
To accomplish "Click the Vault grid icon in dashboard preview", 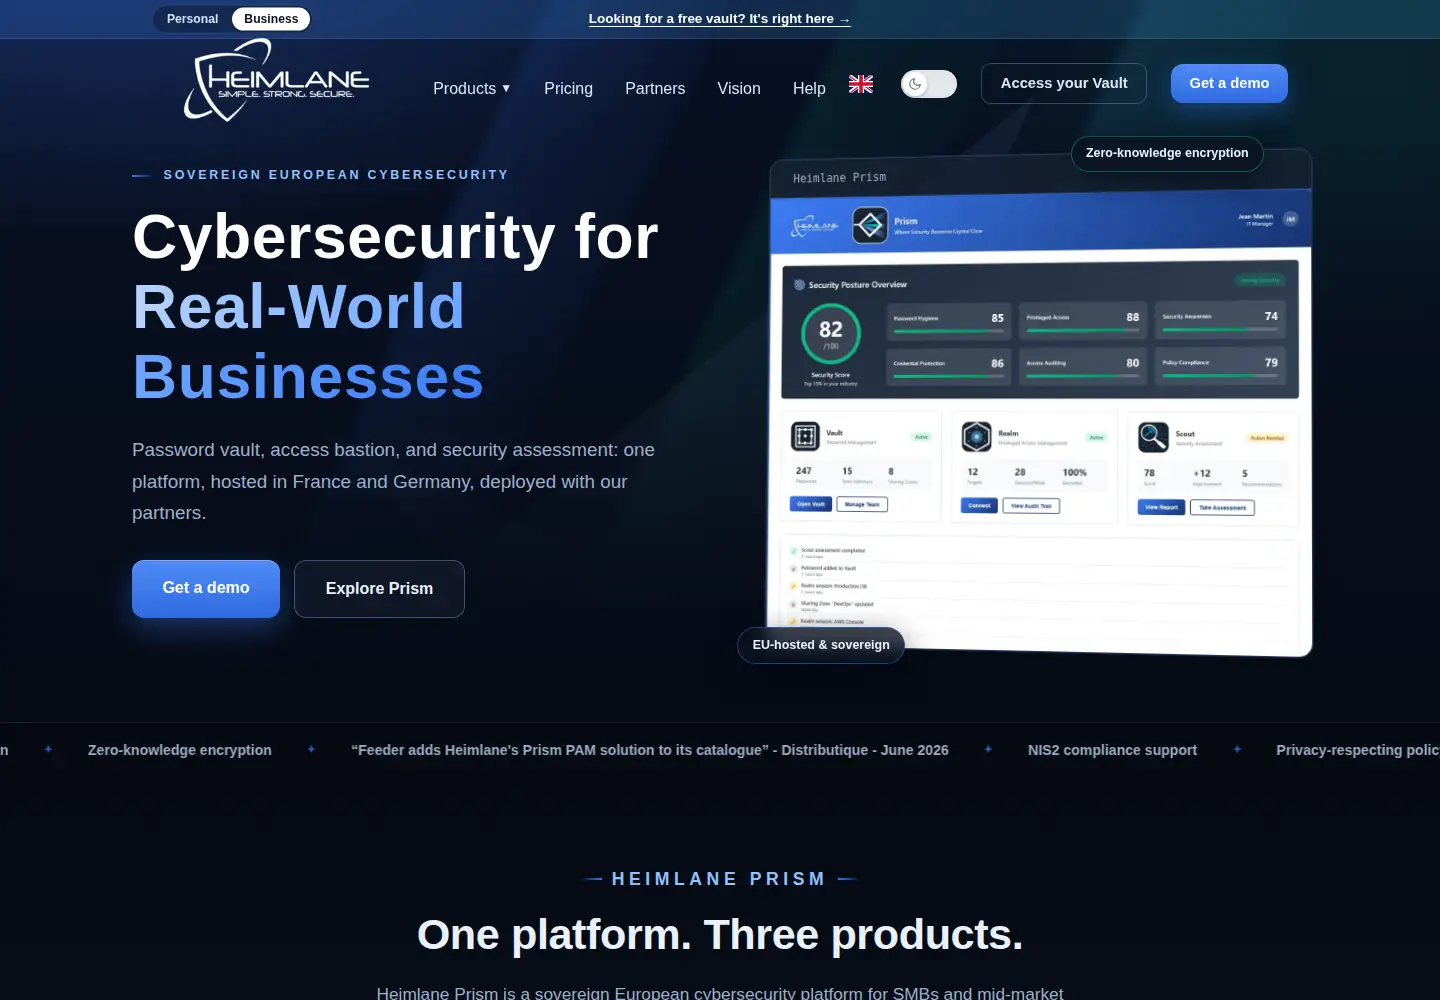I will click(x=805, y=436).
